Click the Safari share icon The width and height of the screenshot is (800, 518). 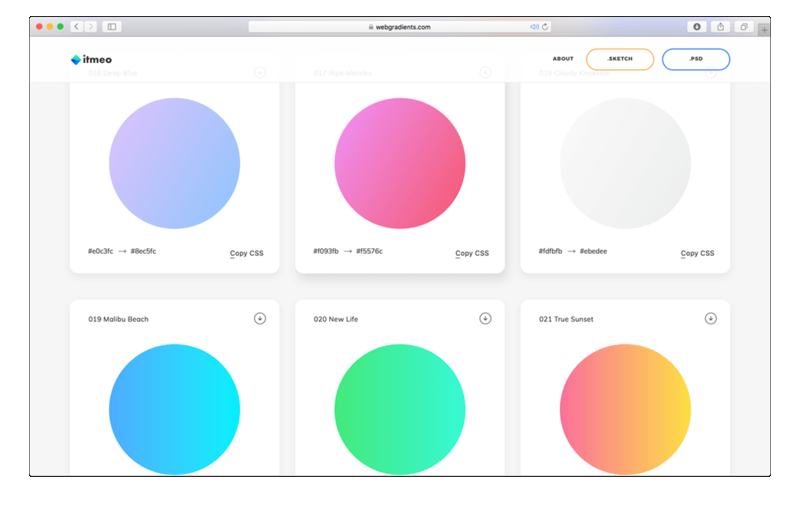point(720,27)
